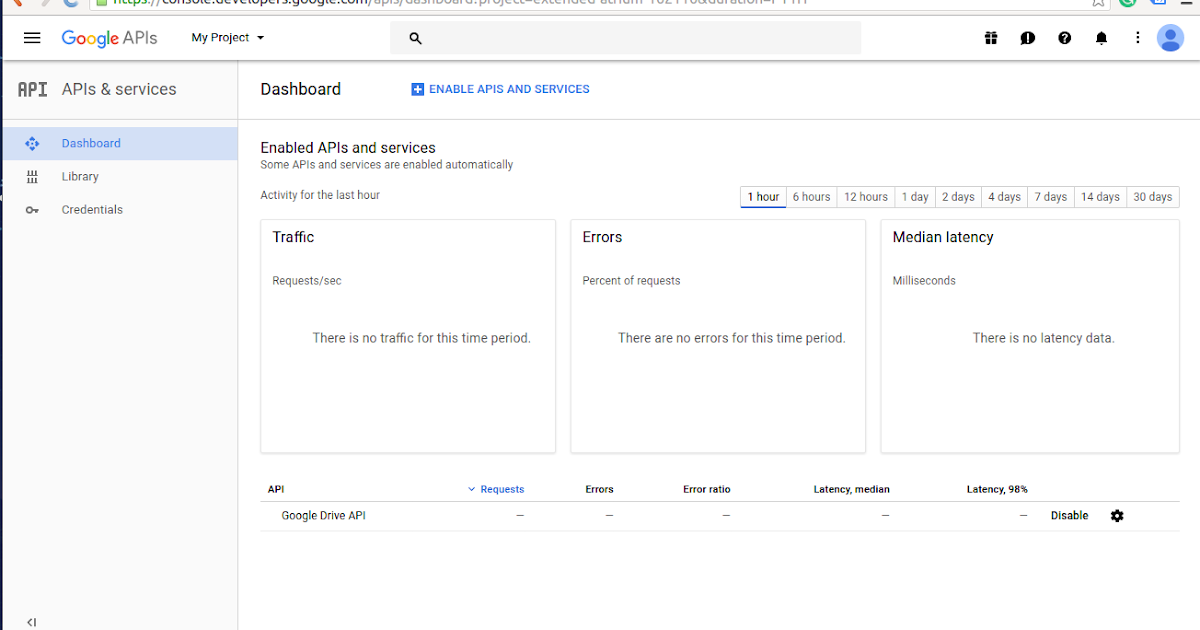Disable the Google Drive API

[1069, 515]
